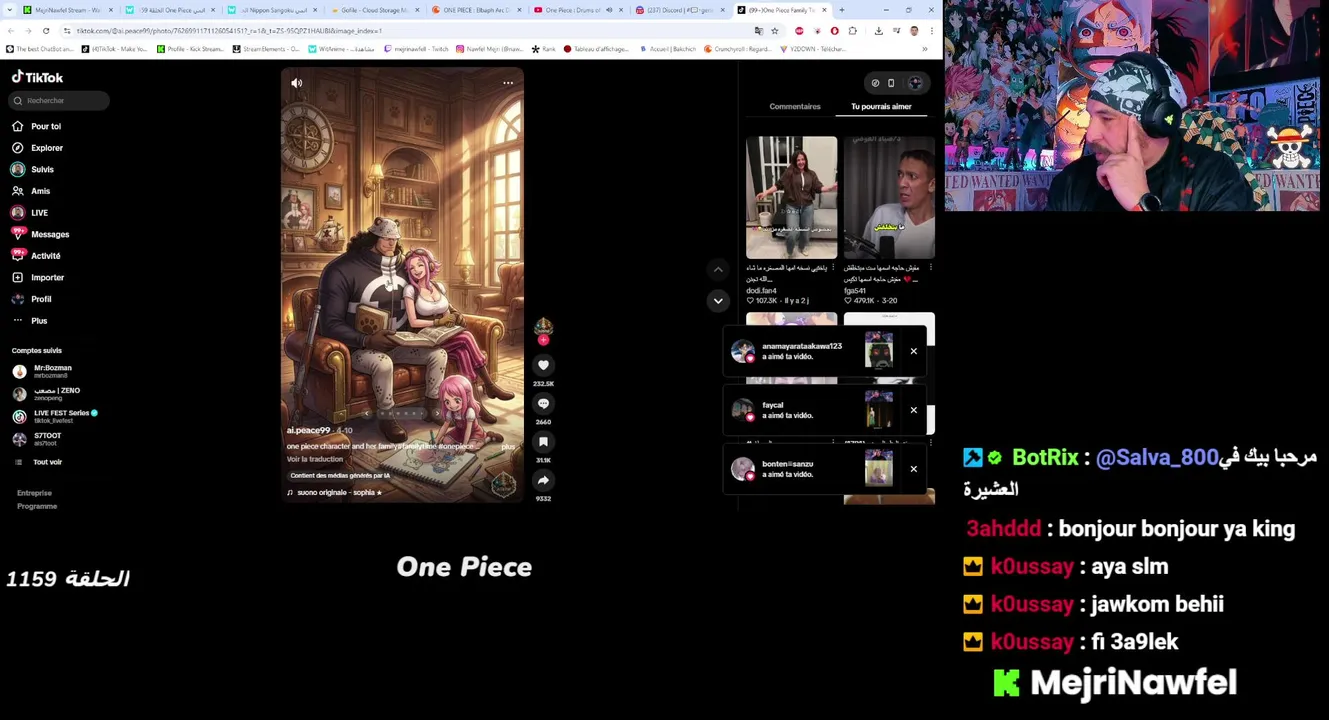The height and width of the screenshot is (720, 1329).
Task: Mute the TikTok post sound
Action: (x=296, y=83)
